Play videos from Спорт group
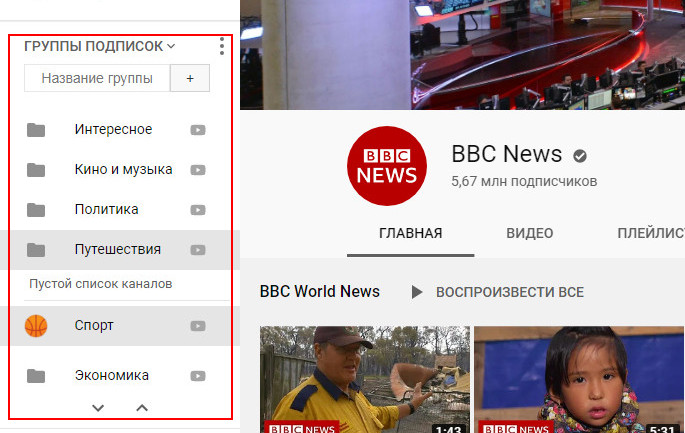The height and width of the screenshot is (433, 685). (x=198, y=326)
